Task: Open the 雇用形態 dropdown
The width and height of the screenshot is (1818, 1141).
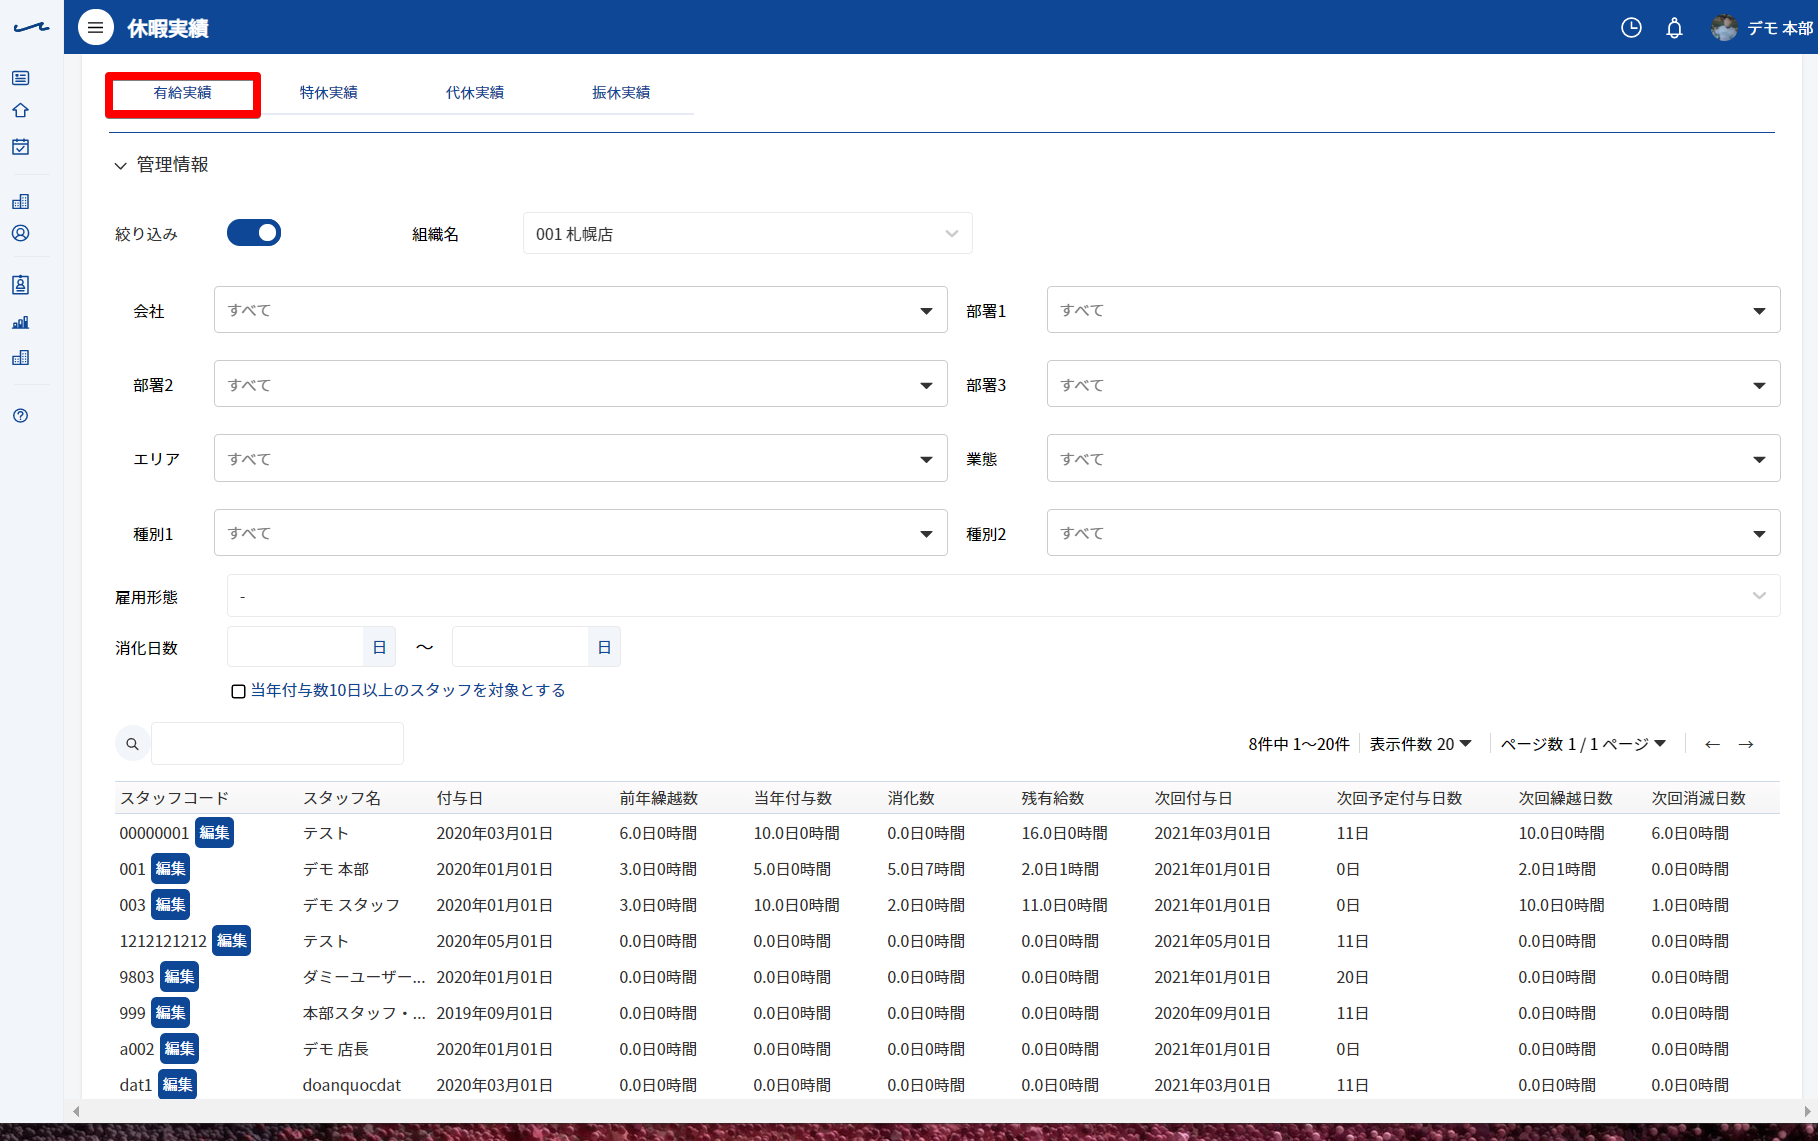Action: [x=1003, y=596]
